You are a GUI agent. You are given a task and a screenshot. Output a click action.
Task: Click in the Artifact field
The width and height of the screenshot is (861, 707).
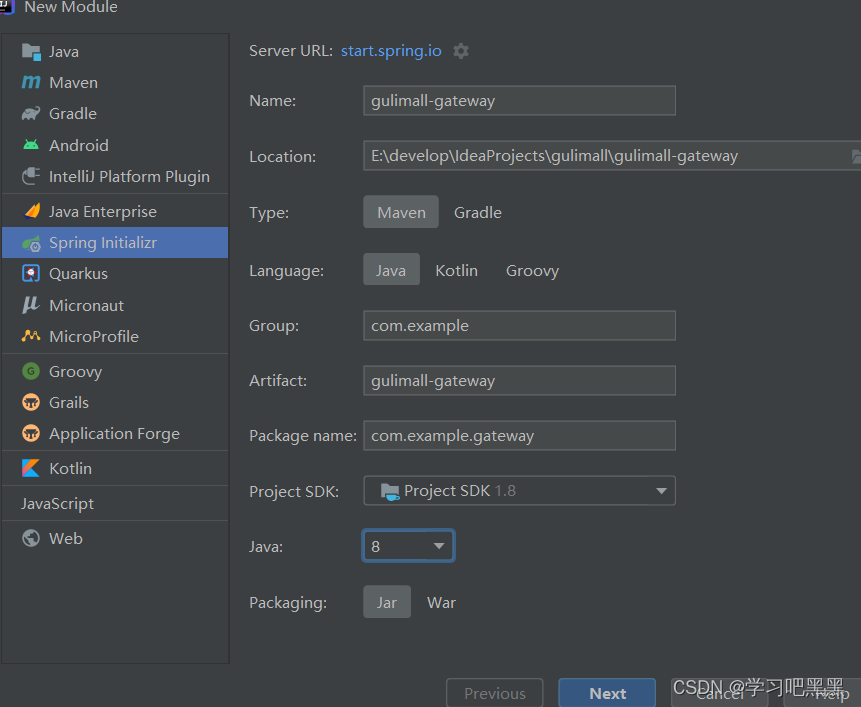pos(519,380)
